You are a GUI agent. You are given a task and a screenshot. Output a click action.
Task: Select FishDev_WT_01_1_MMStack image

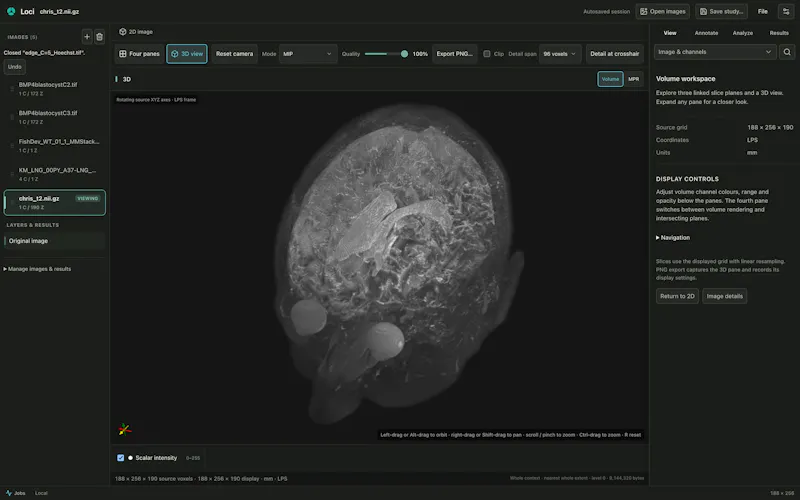[55, 146]
